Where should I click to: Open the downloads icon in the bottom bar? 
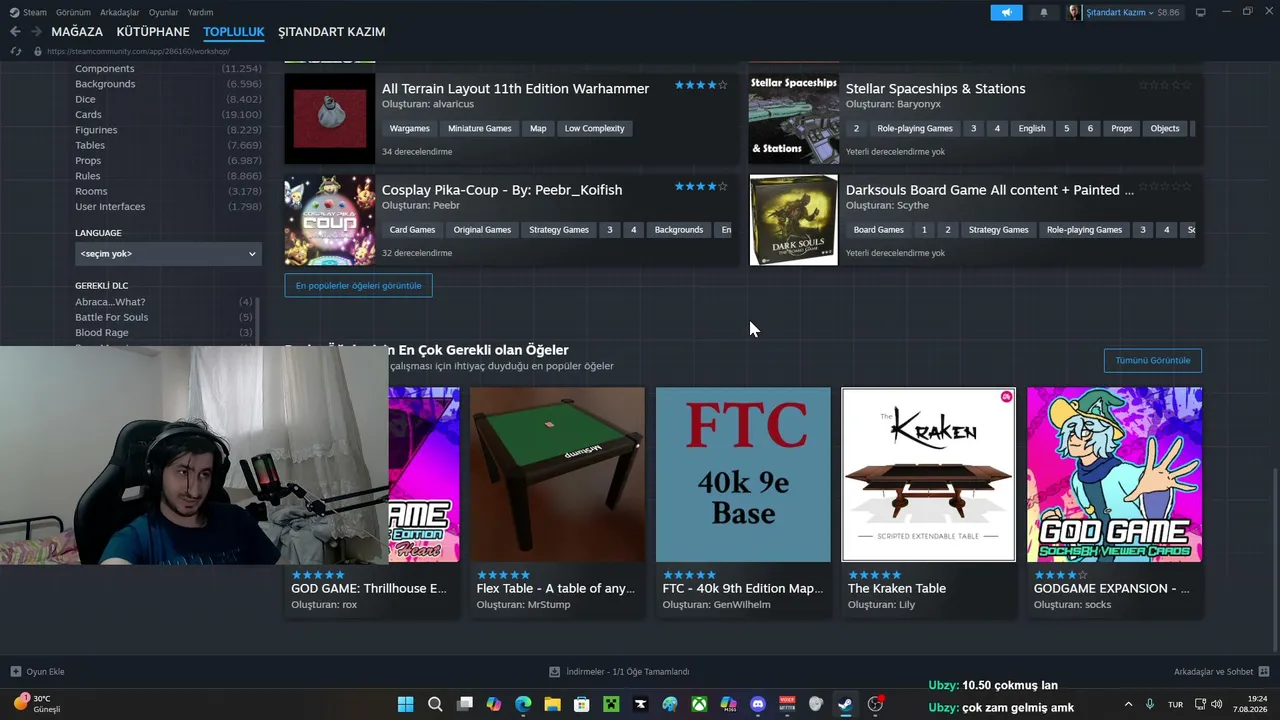click(554, 672)
